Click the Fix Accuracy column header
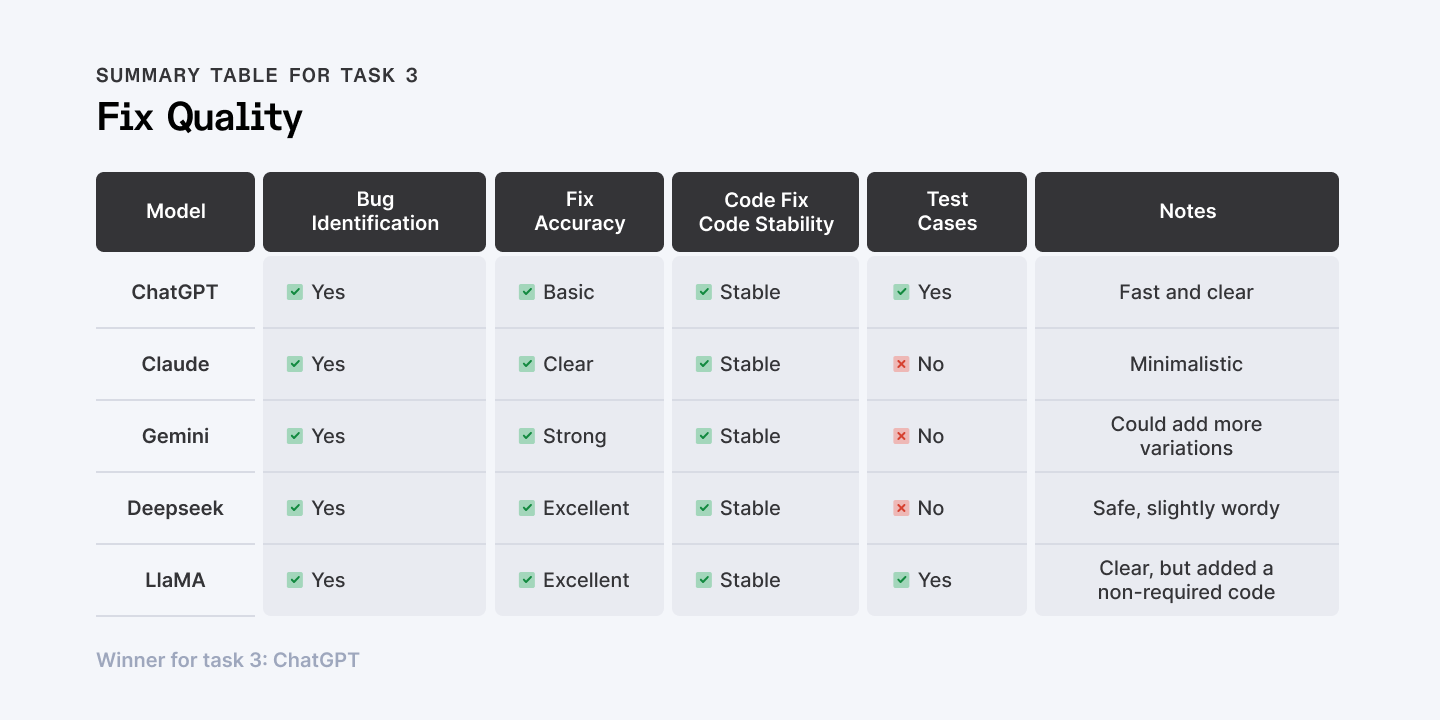1440x720 pixels. pyautogui.click(x=579, y=211)
